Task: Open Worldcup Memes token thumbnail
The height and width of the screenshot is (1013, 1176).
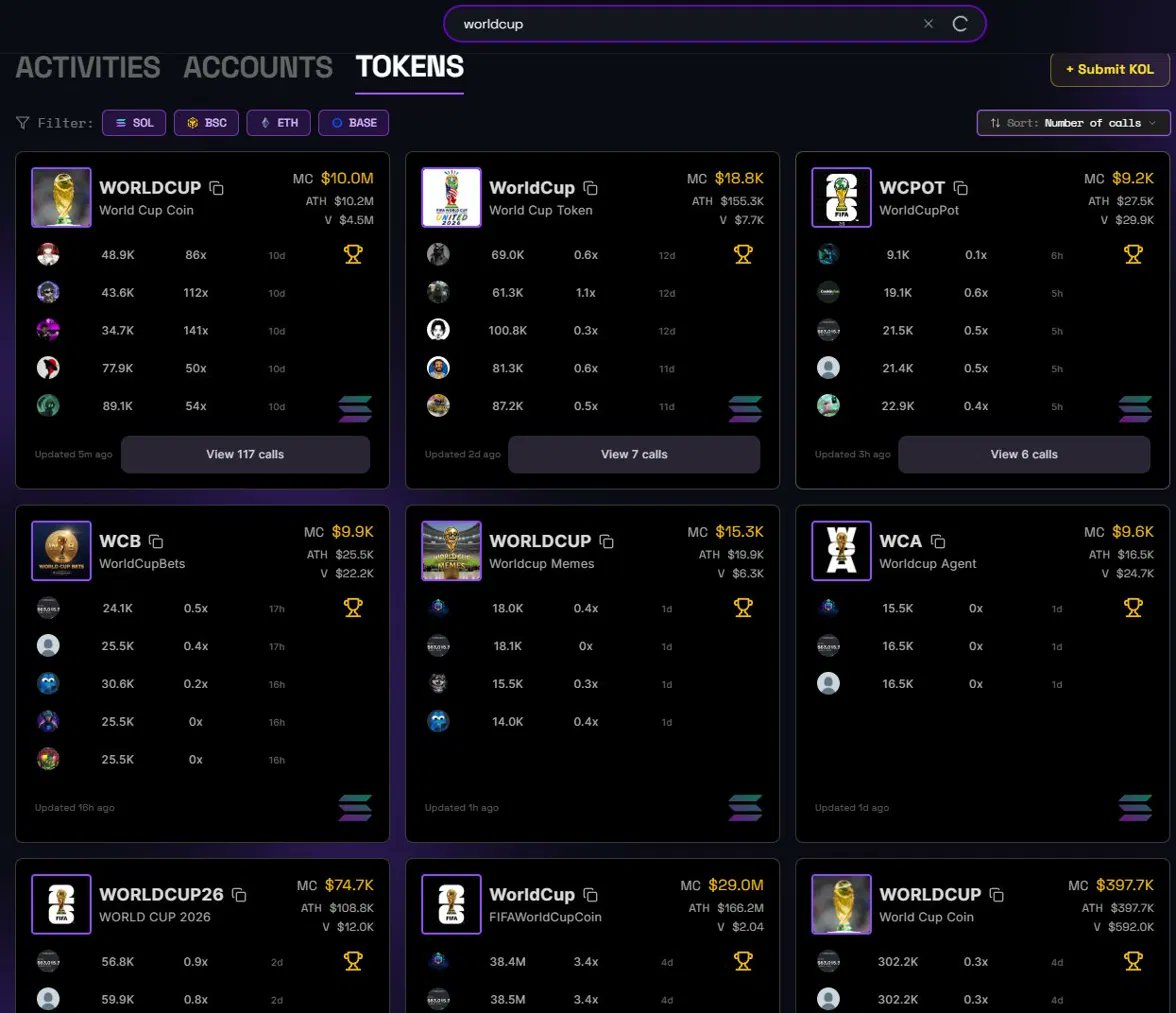Action: pyautogui.click(x=452, y=550)
